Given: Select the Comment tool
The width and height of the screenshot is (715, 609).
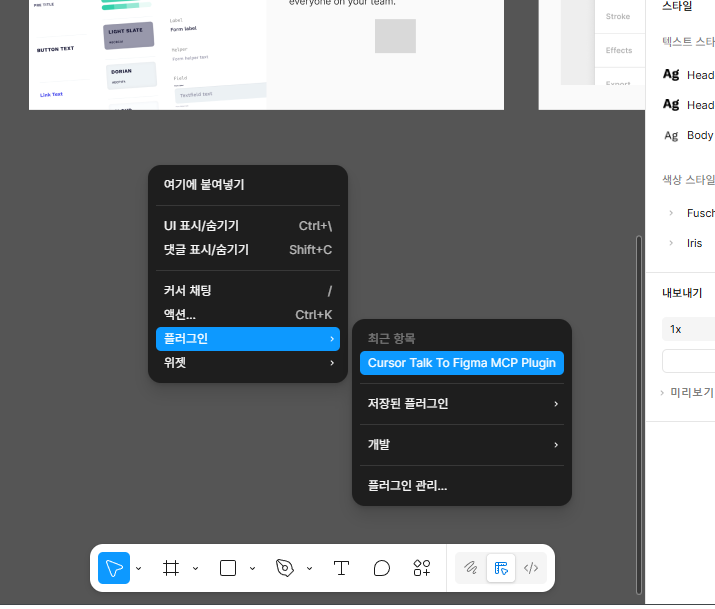Looking at the screenshot, I should [382, 568].
